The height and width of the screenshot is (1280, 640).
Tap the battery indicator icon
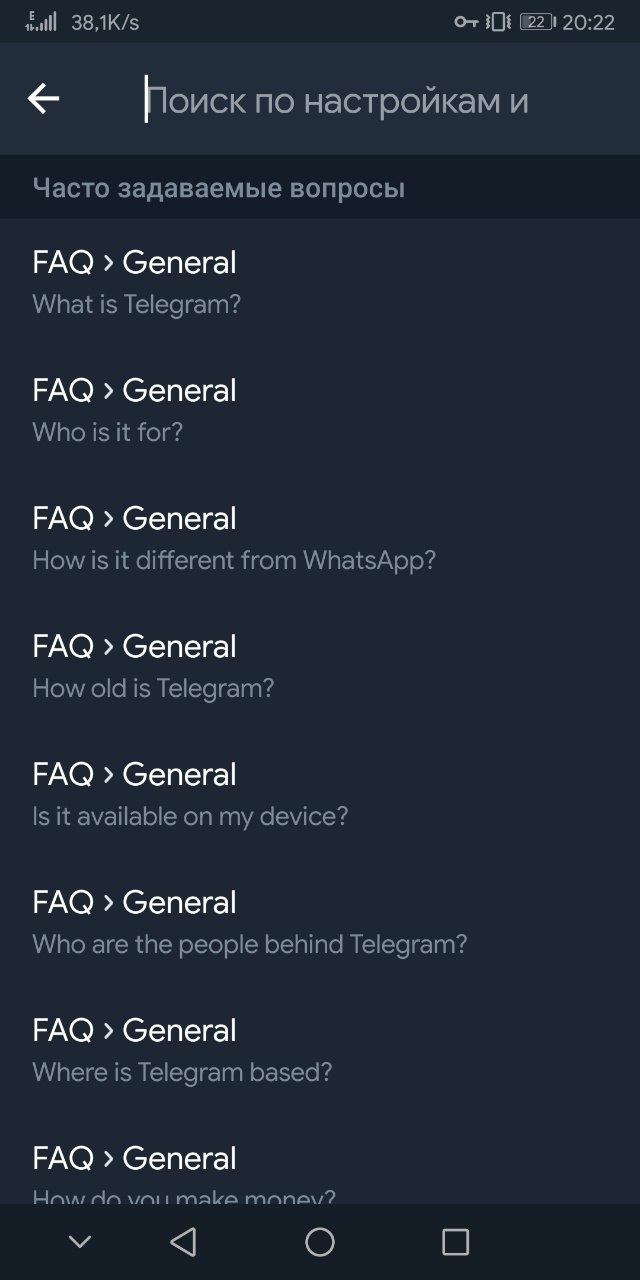(538, 22)
